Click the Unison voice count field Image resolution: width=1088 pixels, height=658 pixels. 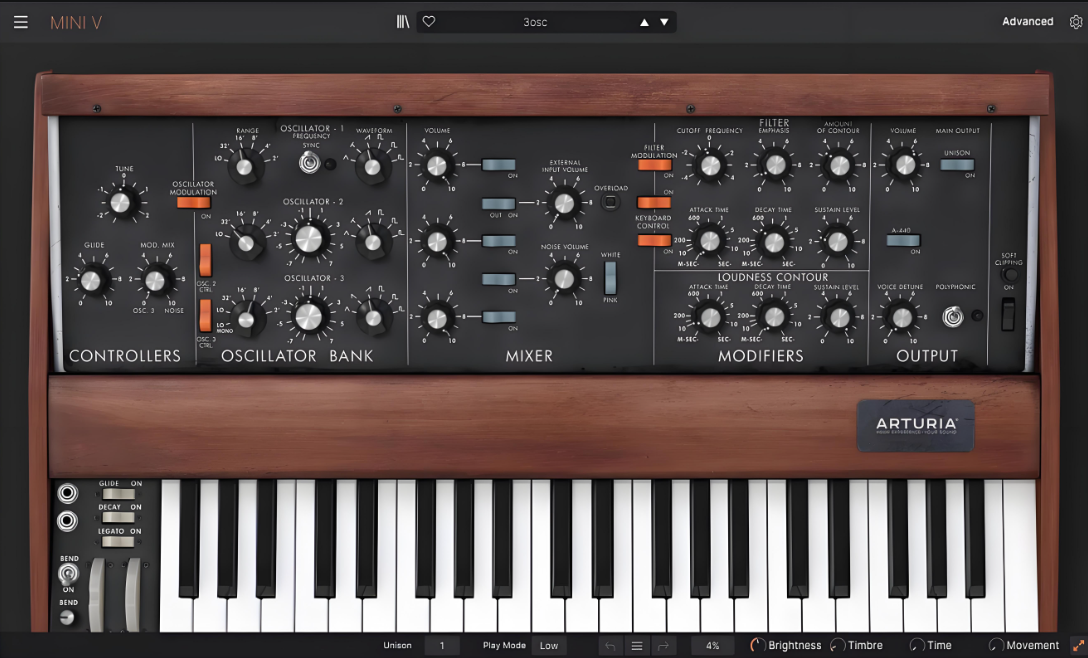(x=442, y=646)
